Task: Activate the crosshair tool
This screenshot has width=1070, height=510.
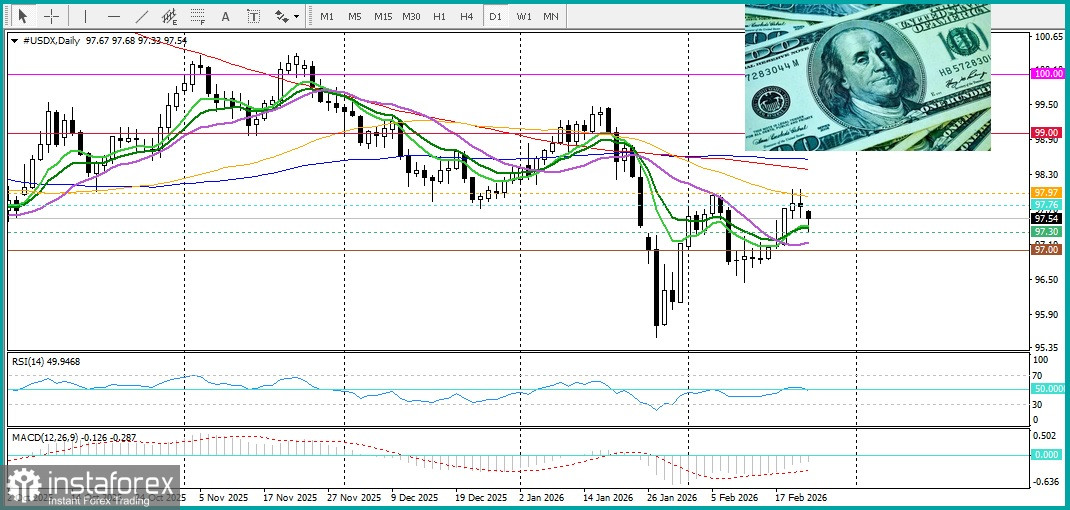Action: (51, 16)
